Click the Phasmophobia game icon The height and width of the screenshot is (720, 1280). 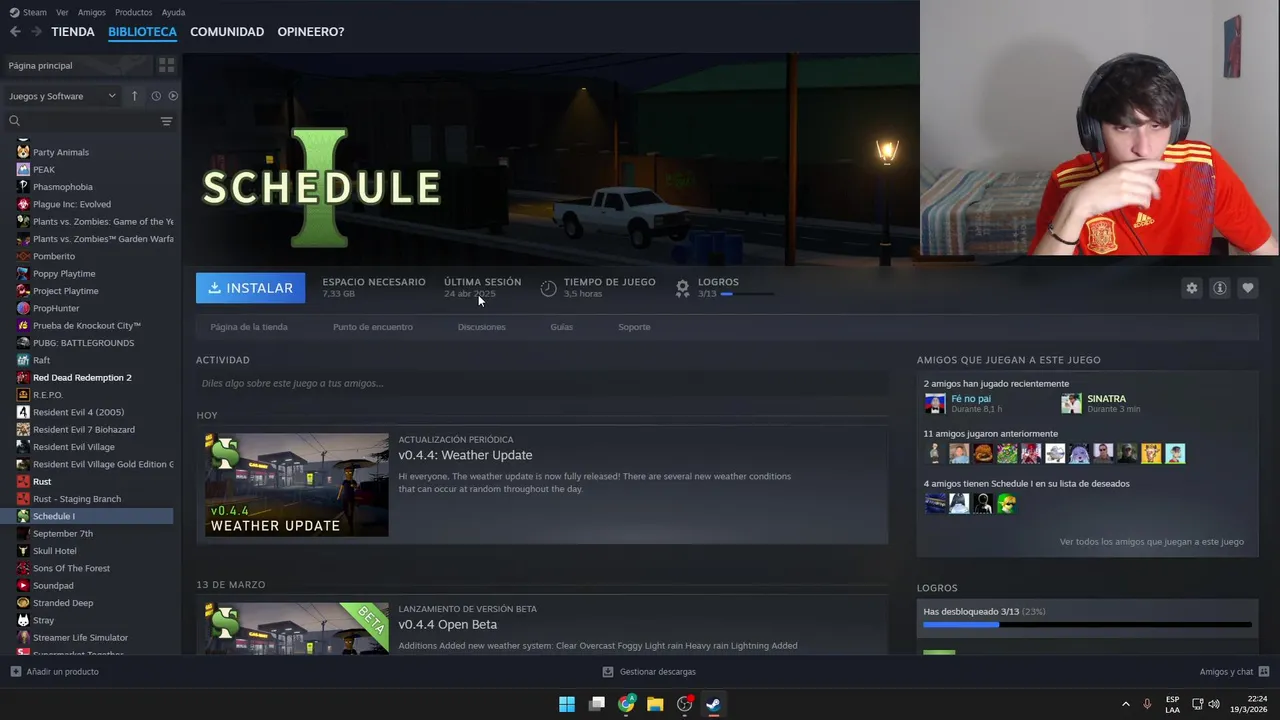click(x=23, y=187)
